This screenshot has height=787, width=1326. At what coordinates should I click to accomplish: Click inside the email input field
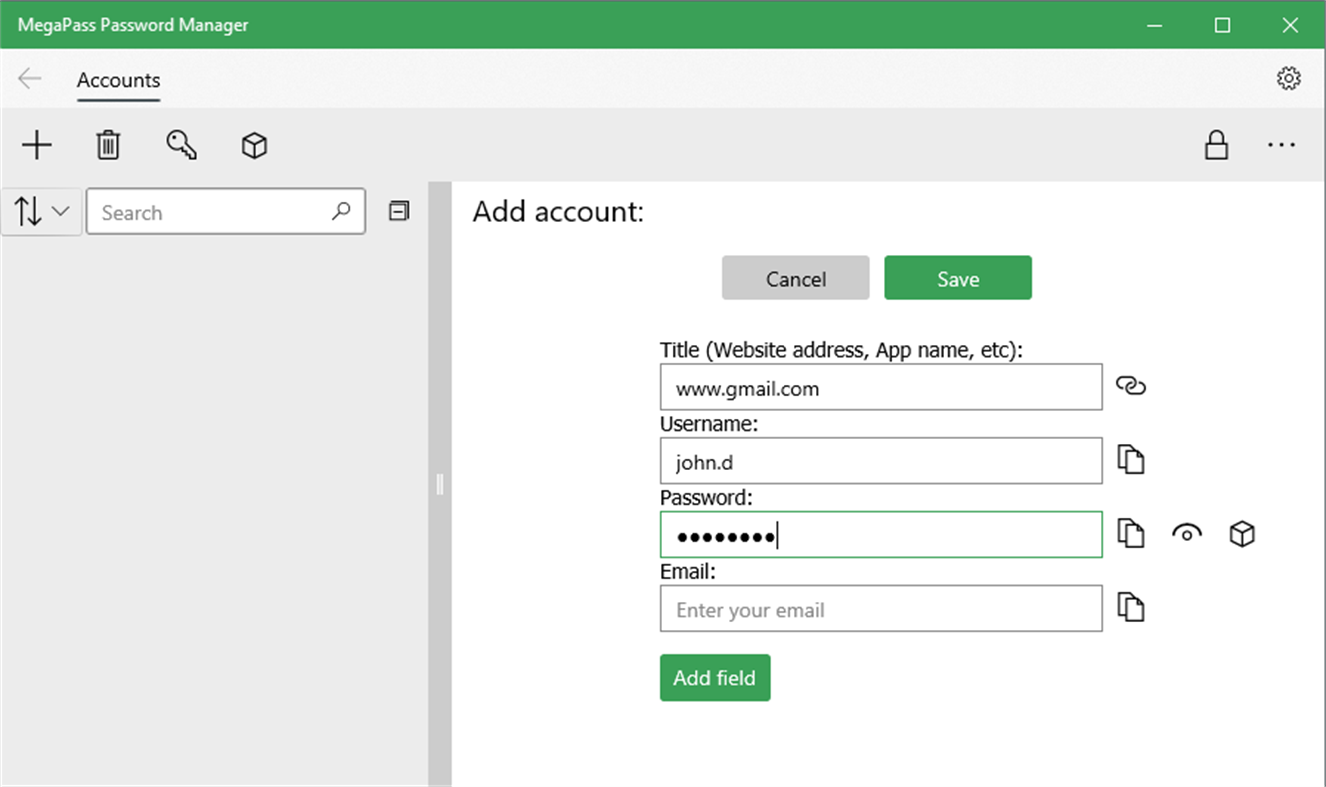[880, 608]
